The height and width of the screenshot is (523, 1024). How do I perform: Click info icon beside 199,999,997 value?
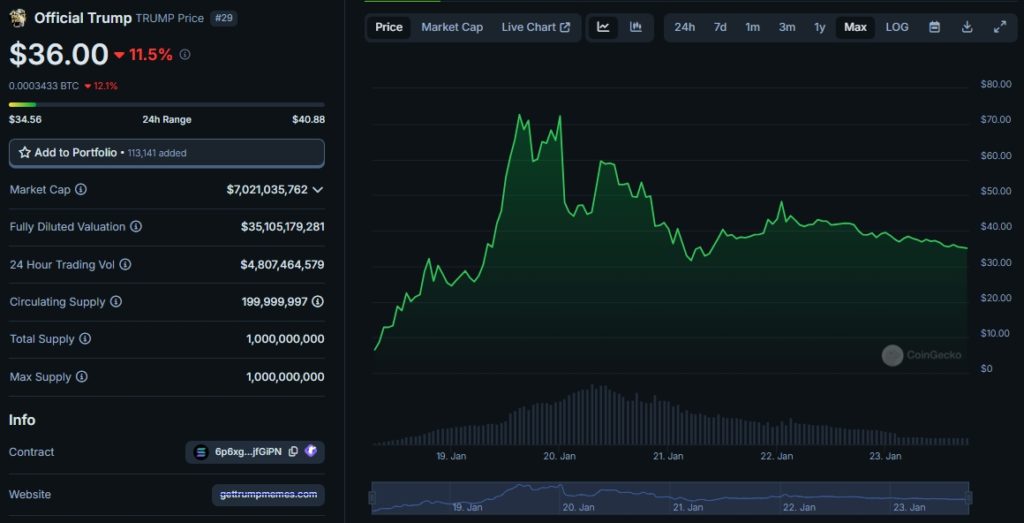pyautogui.click(x=317, y=302)
